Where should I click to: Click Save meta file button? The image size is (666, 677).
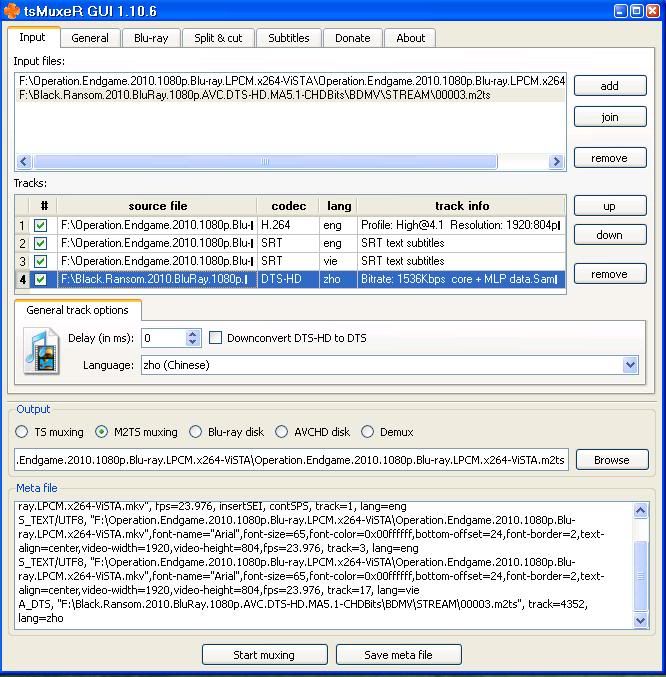pos(398,655)
